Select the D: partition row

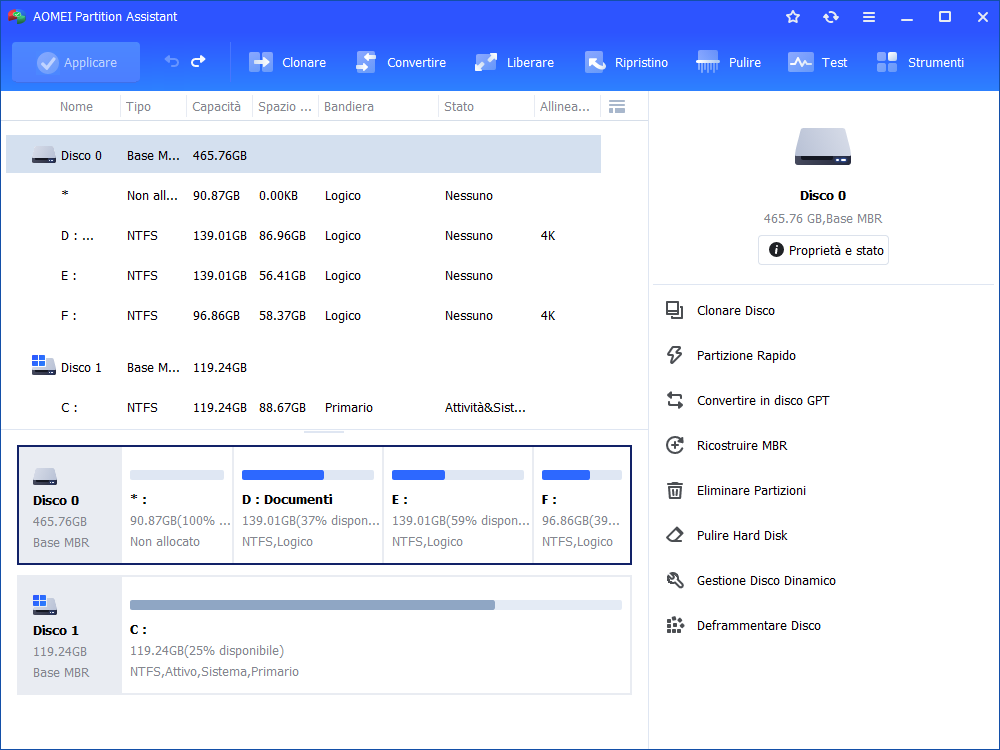[304, 235]
